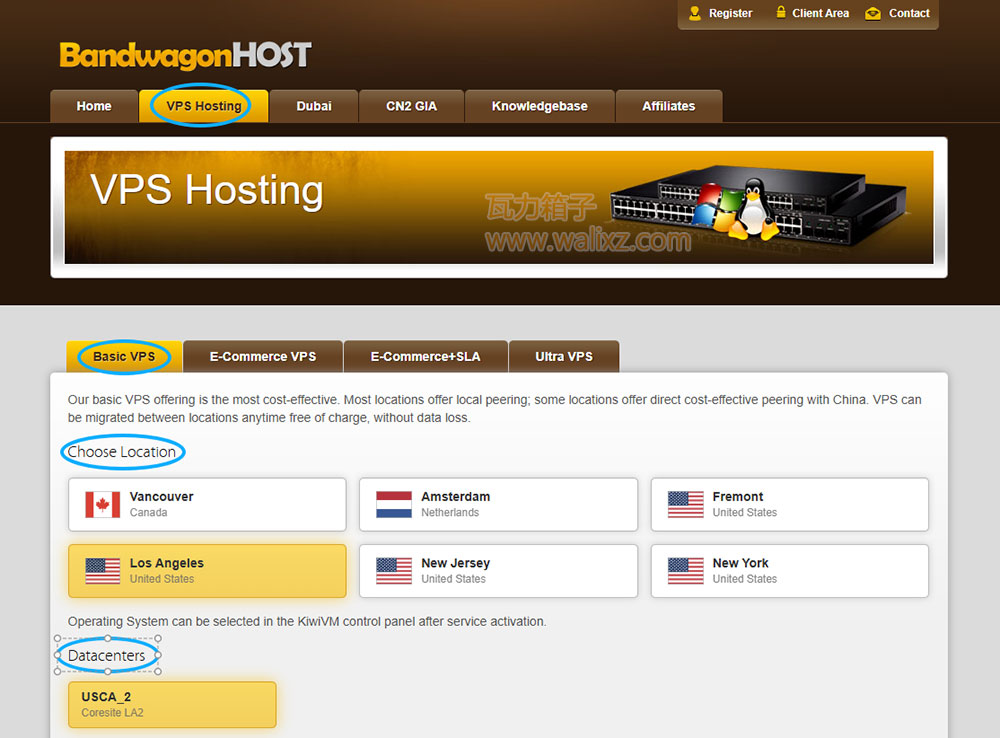
Task: Click the VPS Hosting banner image
Action: 499,207
